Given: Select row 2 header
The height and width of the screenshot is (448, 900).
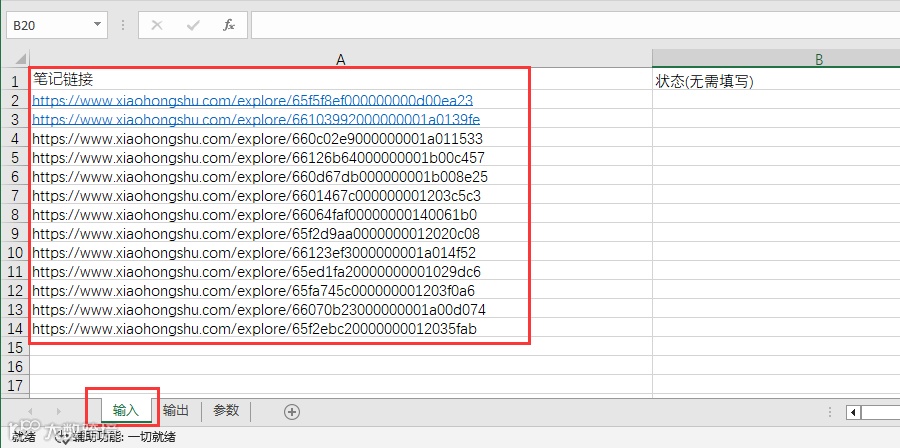Looking at the screenshot, I should click(x=15, y=100).
